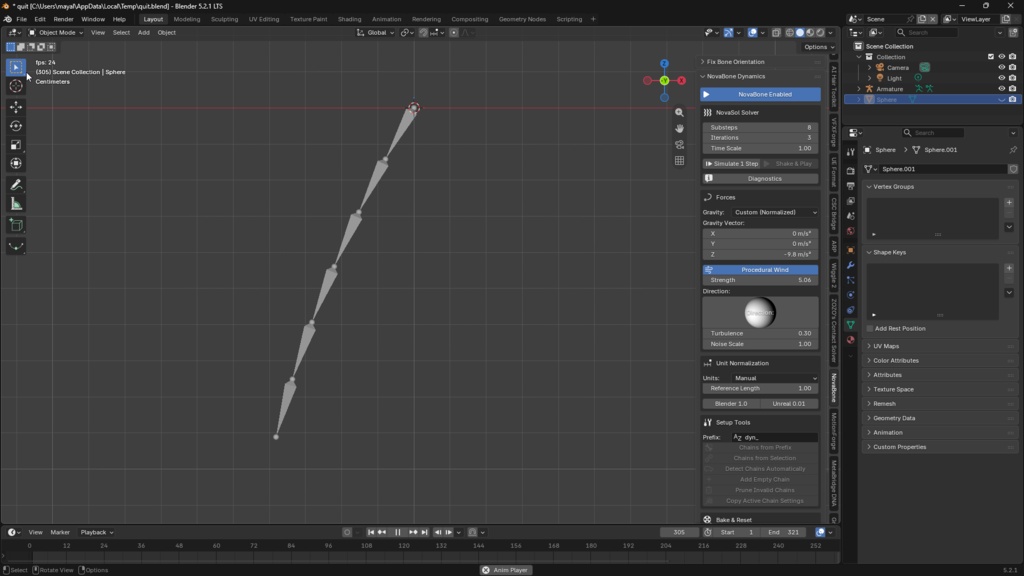
Task: Click the Blender logo menu icon
Action: pos(7,19)
